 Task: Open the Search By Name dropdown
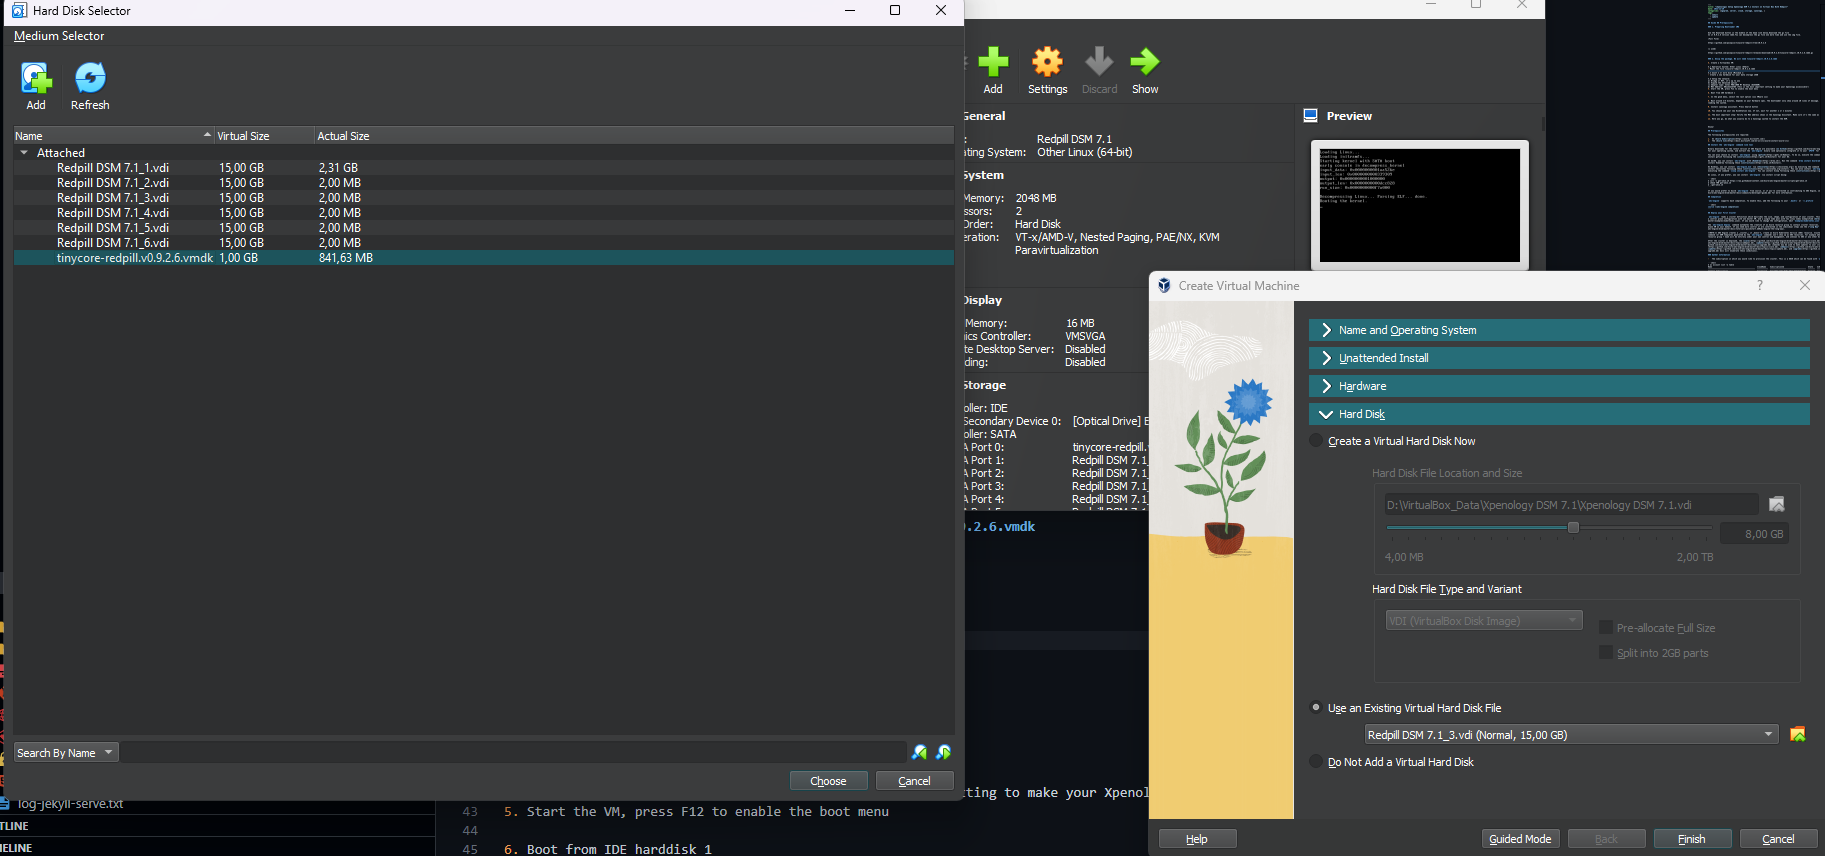click(x=66, y=752)
